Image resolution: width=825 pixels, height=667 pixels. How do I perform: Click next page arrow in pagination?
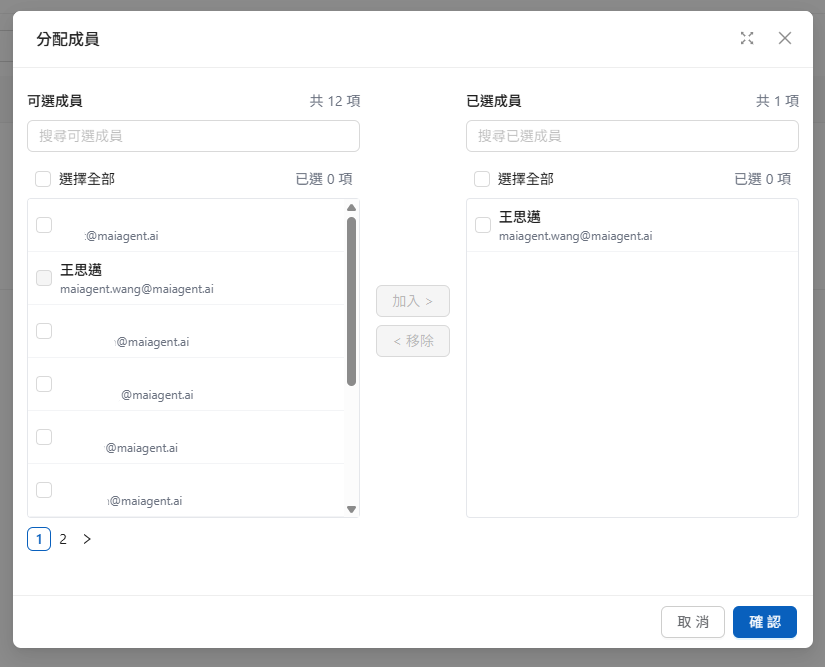[87, 539]
